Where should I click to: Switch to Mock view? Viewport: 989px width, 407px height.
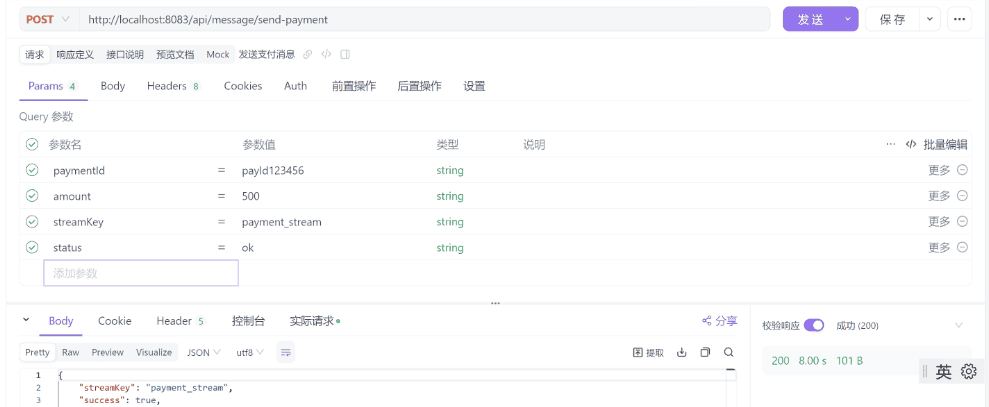[x=218, y=54]
